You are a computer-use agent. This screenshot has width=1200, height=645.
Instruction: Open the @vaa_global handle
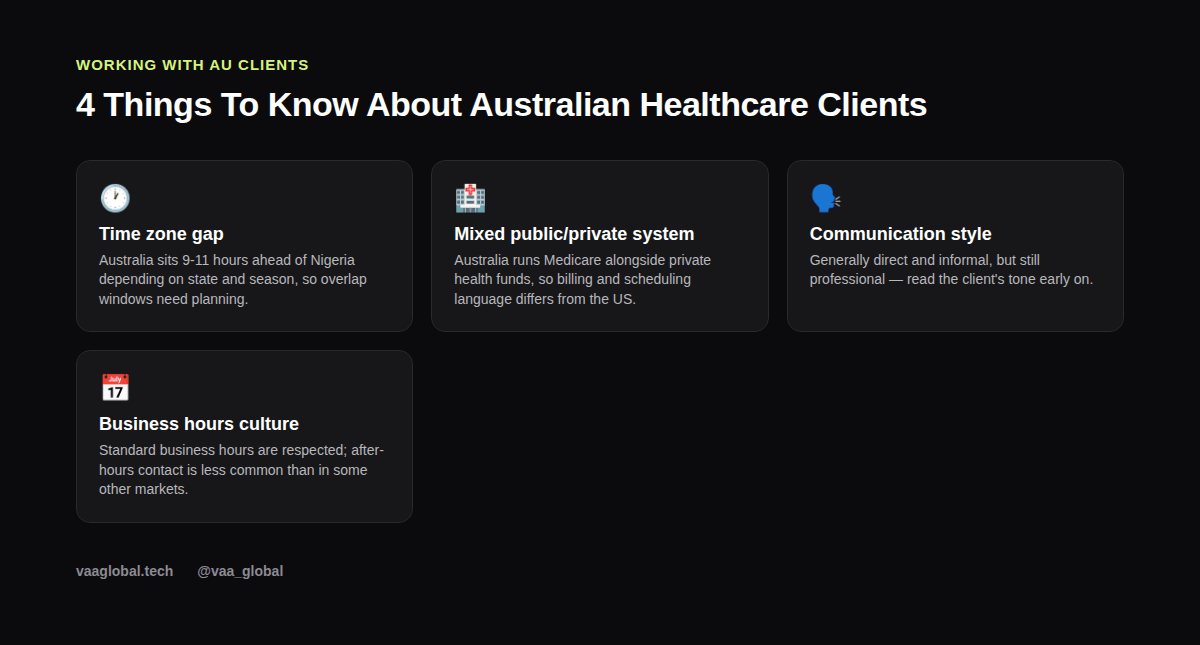(240, 571)
